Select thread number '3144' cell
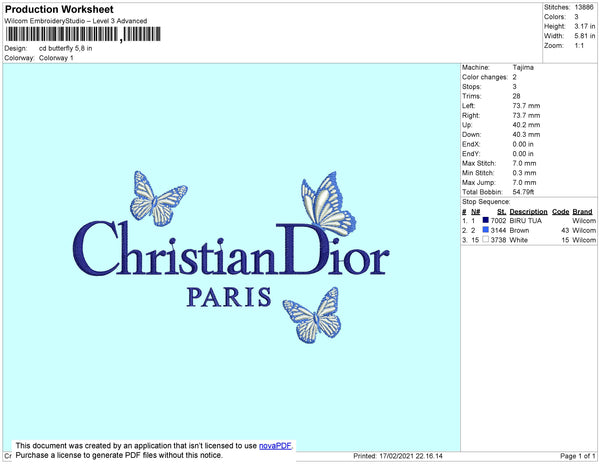This screenshot has height=464, width=600. pyautogui.click(x=498, y=230)
